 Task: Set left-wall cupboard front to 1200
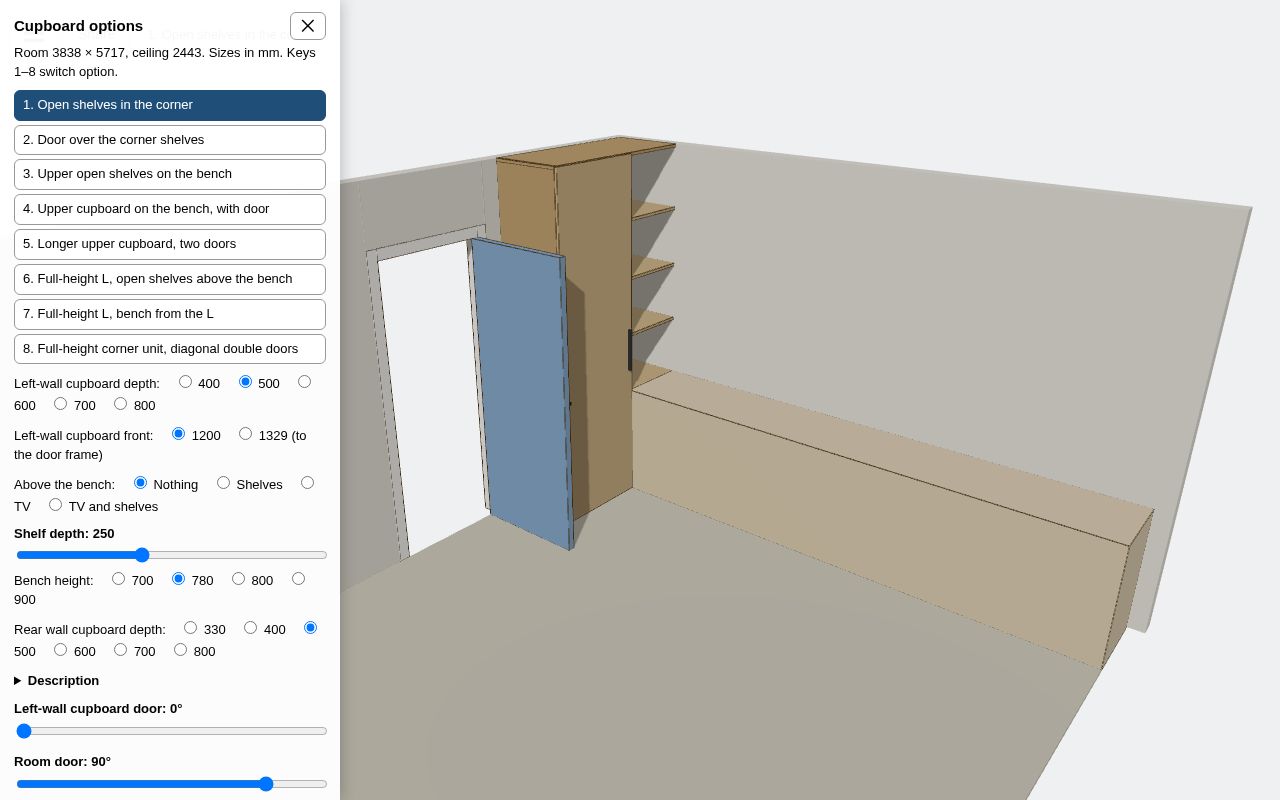(x=178, y=434)
